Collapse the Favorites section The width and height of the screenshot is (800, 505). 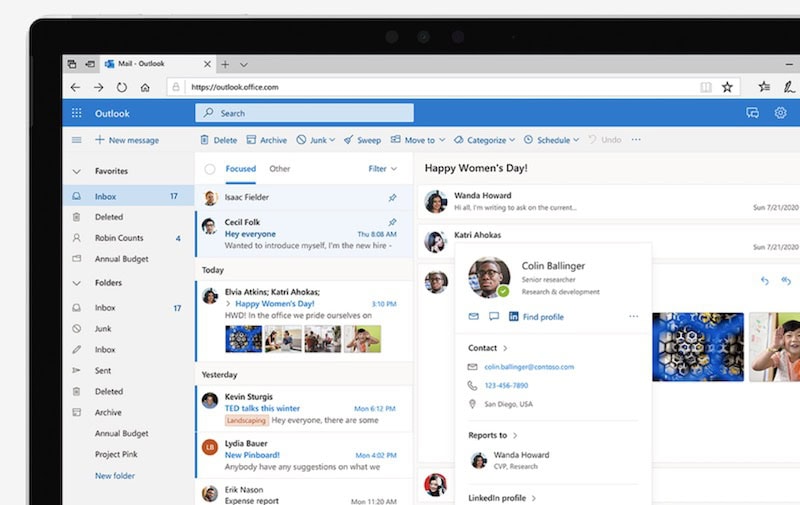click(77, 171)
